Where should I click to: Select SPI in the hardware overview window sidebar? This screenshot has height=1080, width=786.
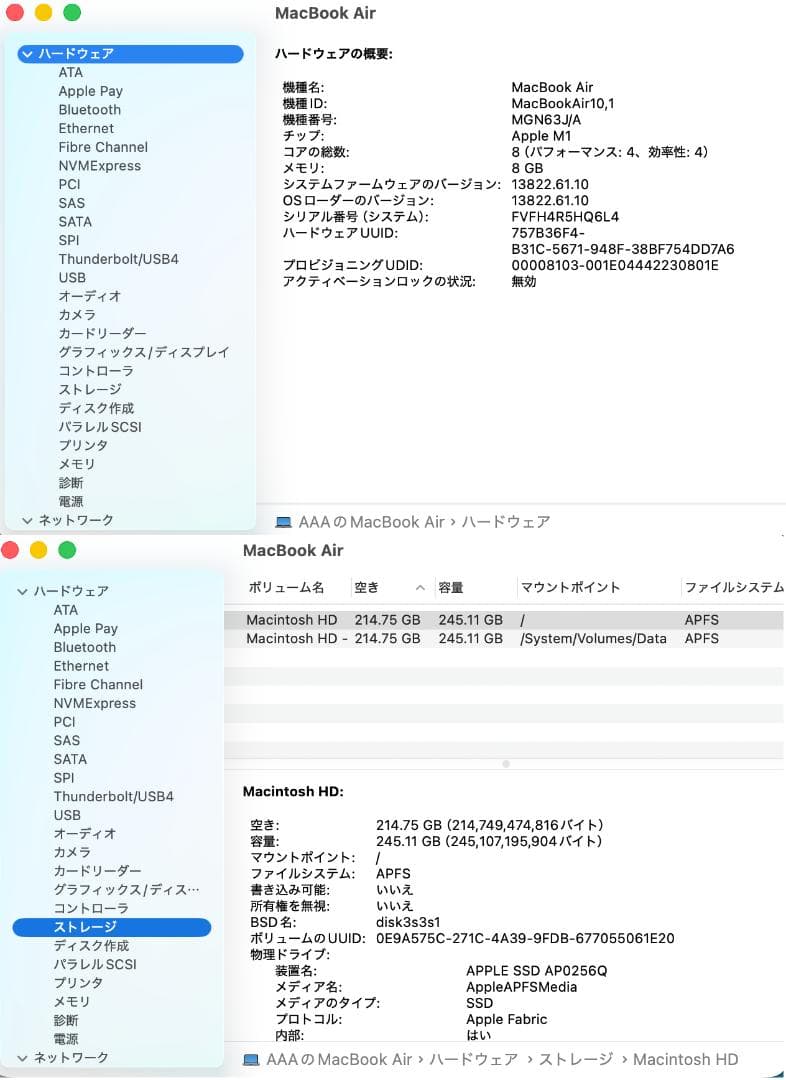68,240
